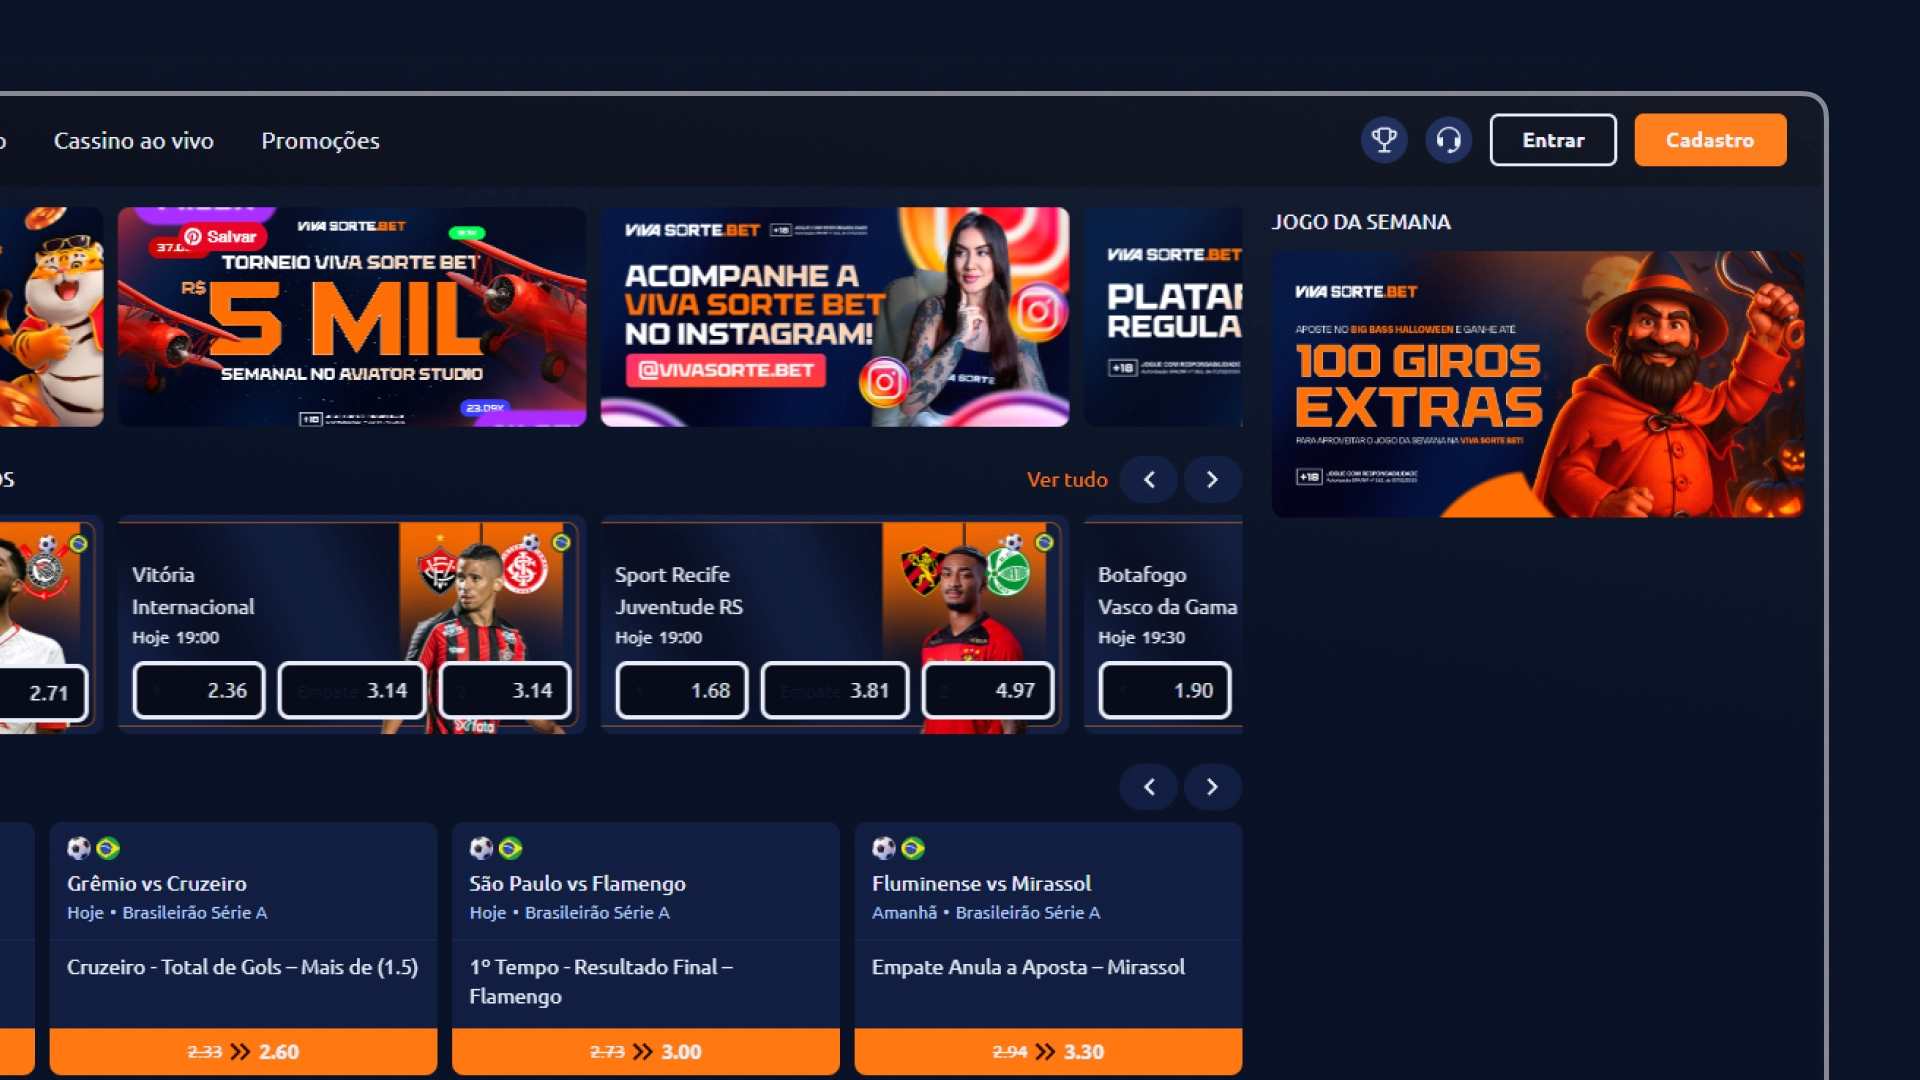Open Cassino ao vivo menu
Screen dimensions: 1920x1080
click(x=134, y=141)
